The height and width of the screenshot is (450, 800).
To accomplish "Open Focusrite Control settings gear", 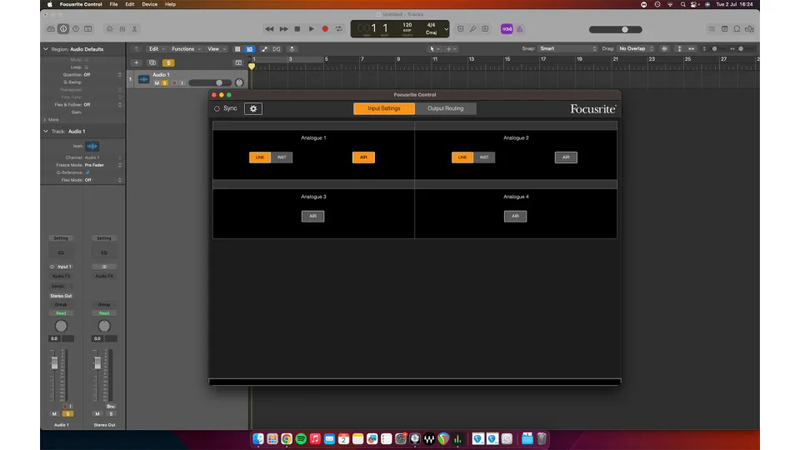I will click(x=253, y=109).
